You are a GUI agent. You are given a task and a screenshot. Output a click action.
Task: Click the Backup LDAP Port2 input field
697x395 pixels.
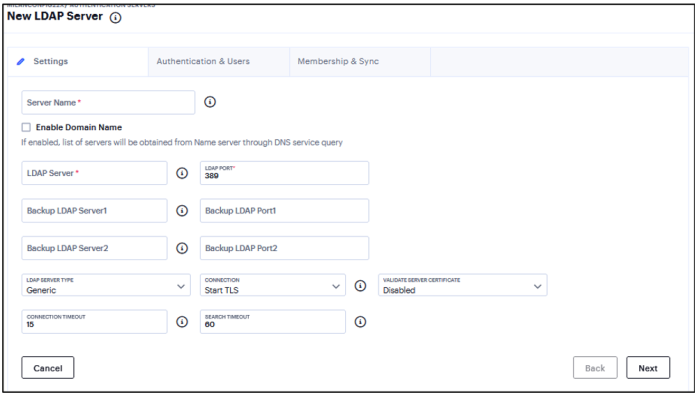284,248
